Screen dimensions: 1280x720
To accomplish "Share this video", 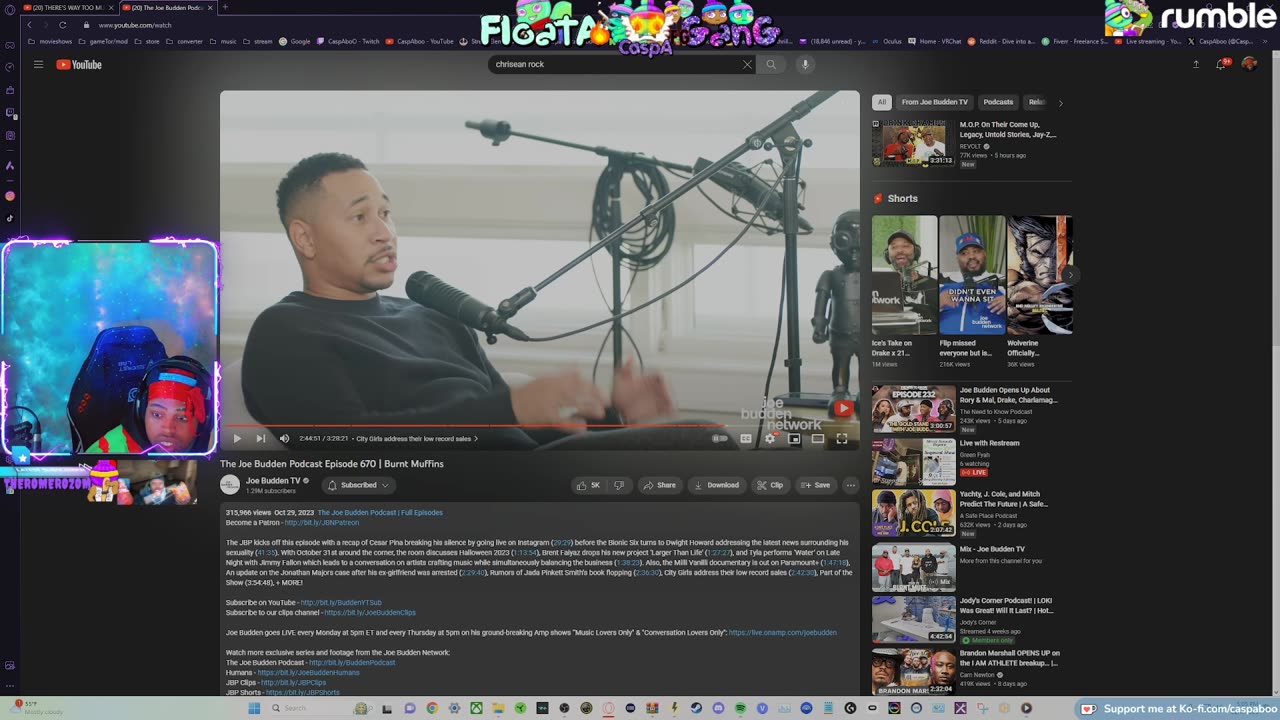I will (x=660, y=485).
